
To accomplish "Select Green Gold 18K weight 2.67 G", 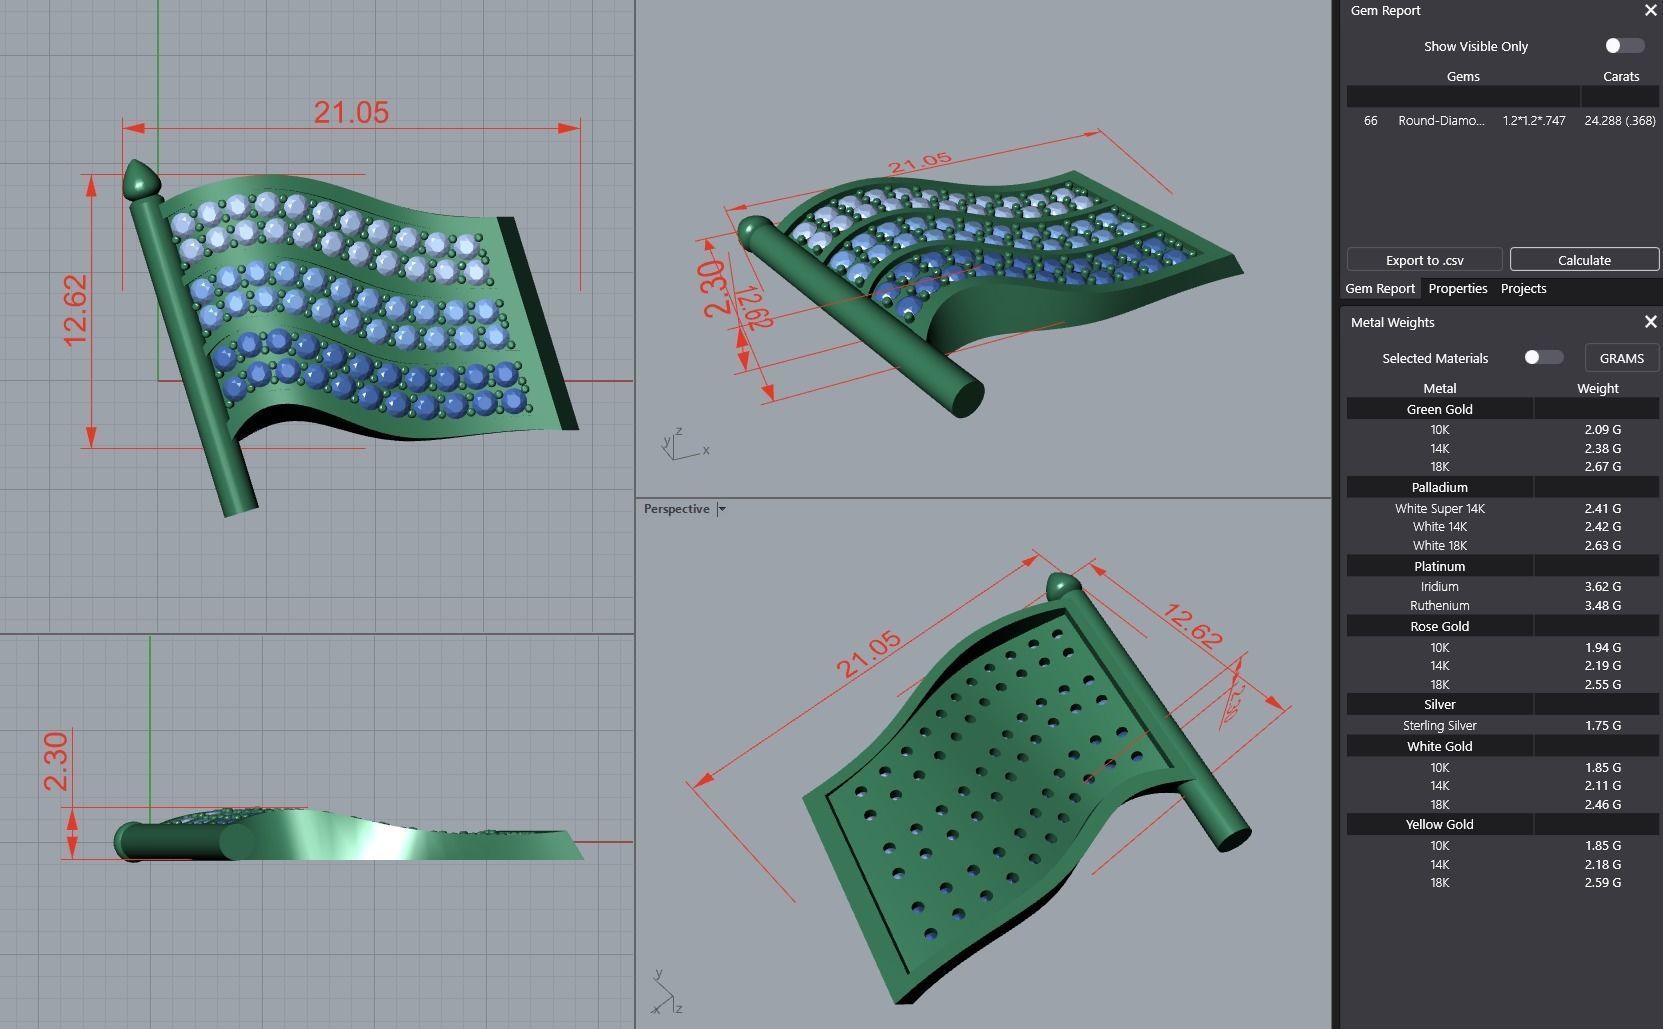I will click(1602, 466).
